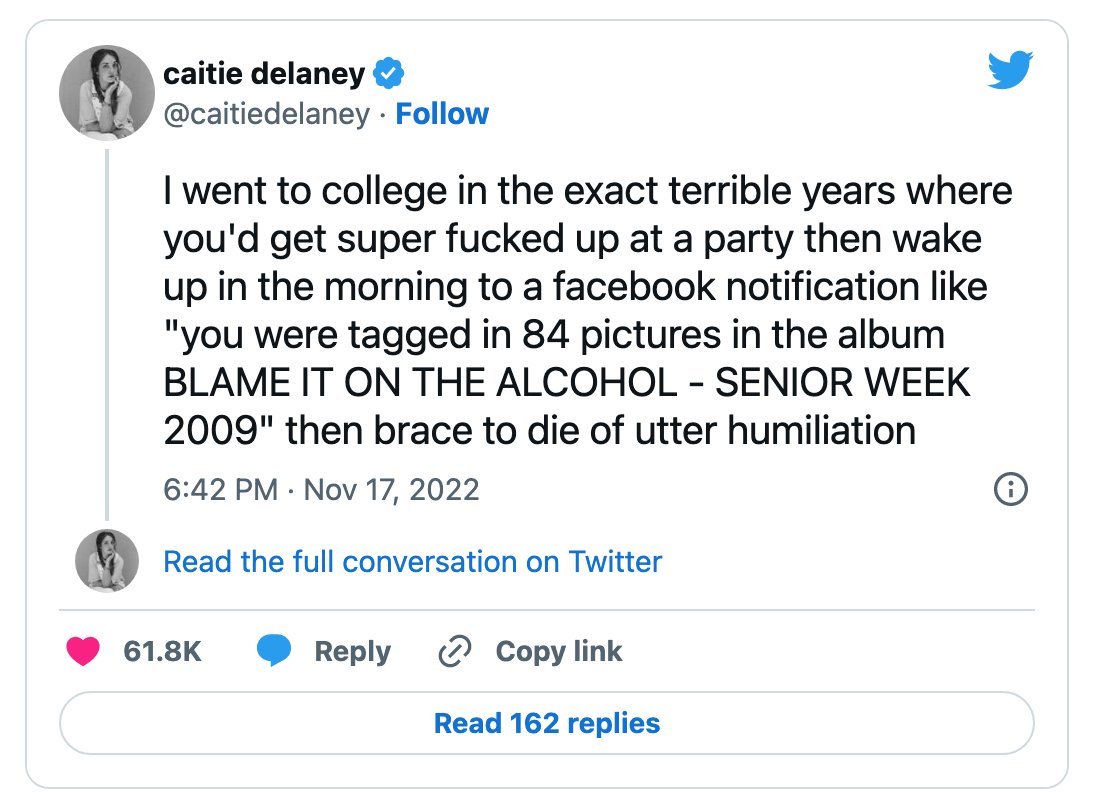Click the tweet body text about college
The image size is (1096, 812).
point(587,310)
